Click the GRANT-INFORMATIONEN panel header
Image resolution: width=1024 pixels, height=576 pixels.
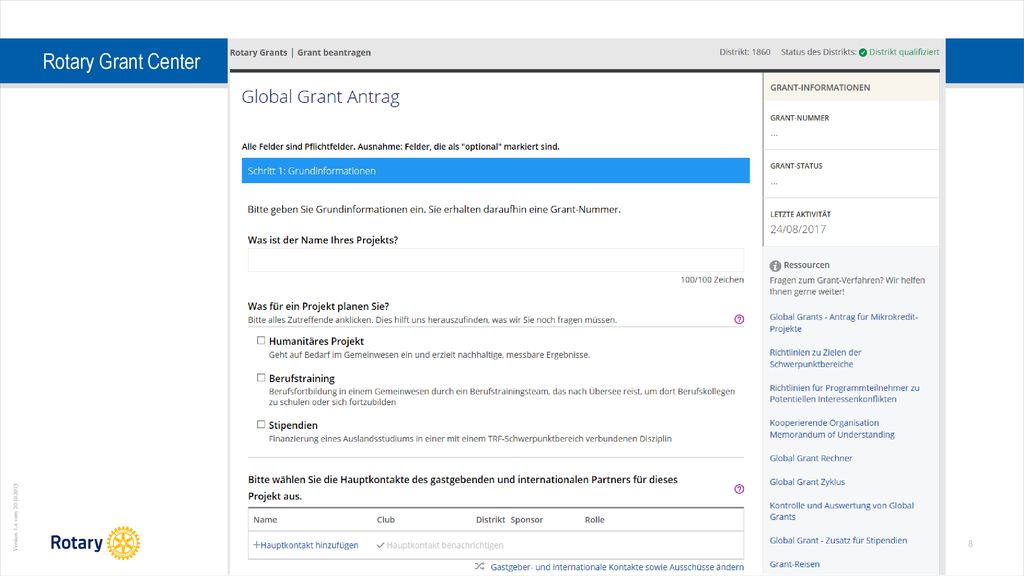click(852, 88)
